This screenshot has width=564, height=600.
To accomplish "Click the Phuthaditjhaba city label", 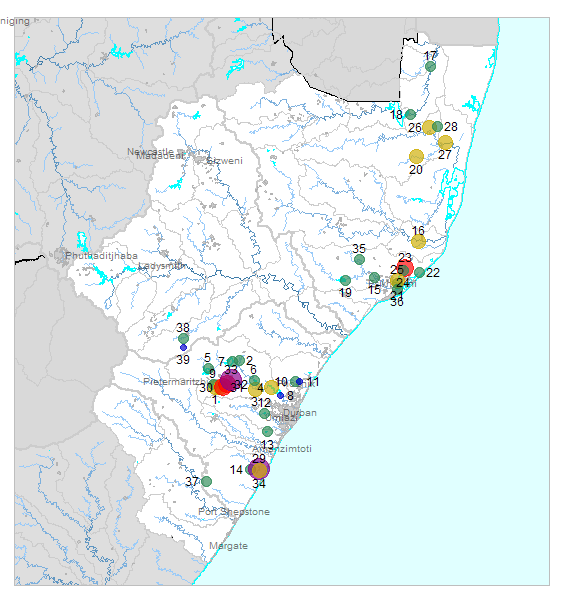I will 101,256.
